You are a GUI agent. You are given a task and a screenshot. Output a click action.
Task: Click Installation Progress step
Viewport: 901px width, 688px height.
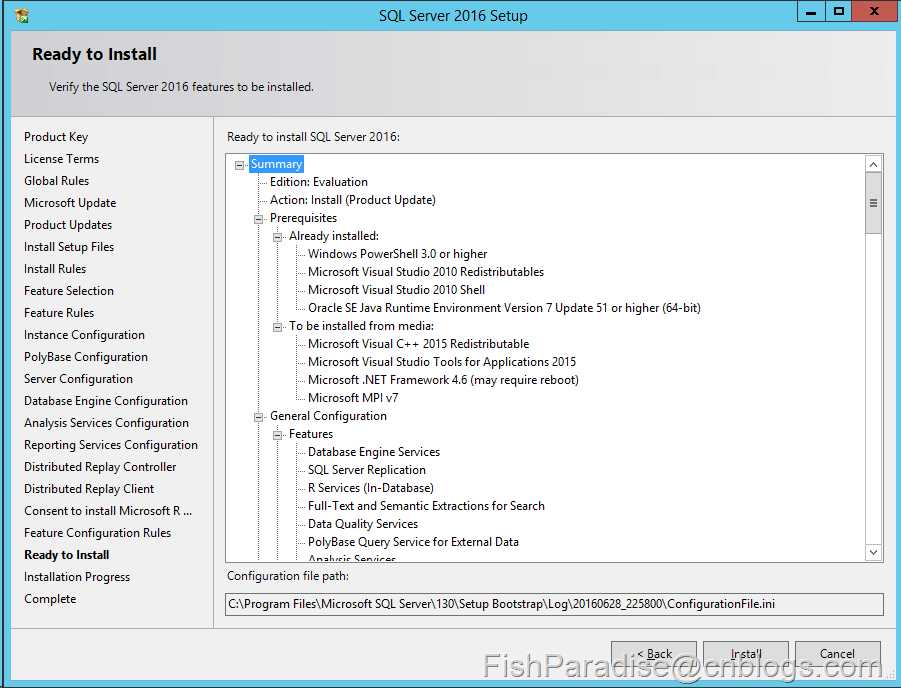77,576
